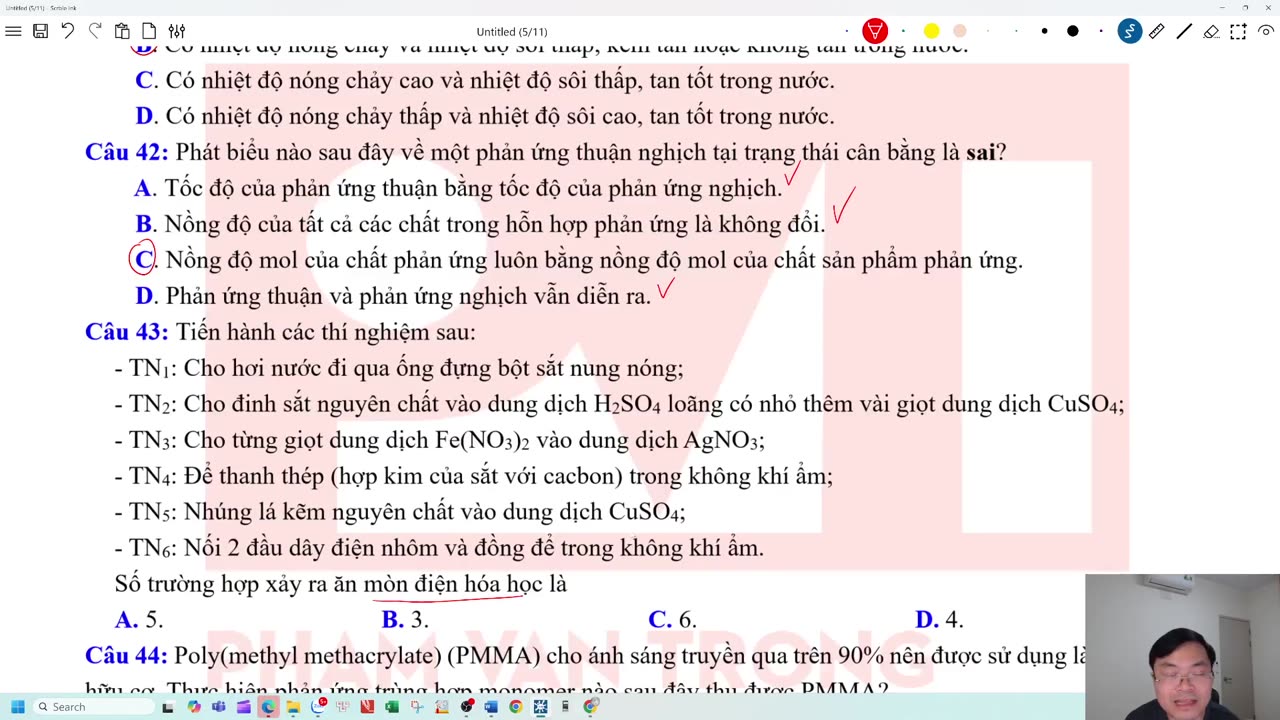
Task: Click the TN4 experiment line
Action: tap(473, 476)
